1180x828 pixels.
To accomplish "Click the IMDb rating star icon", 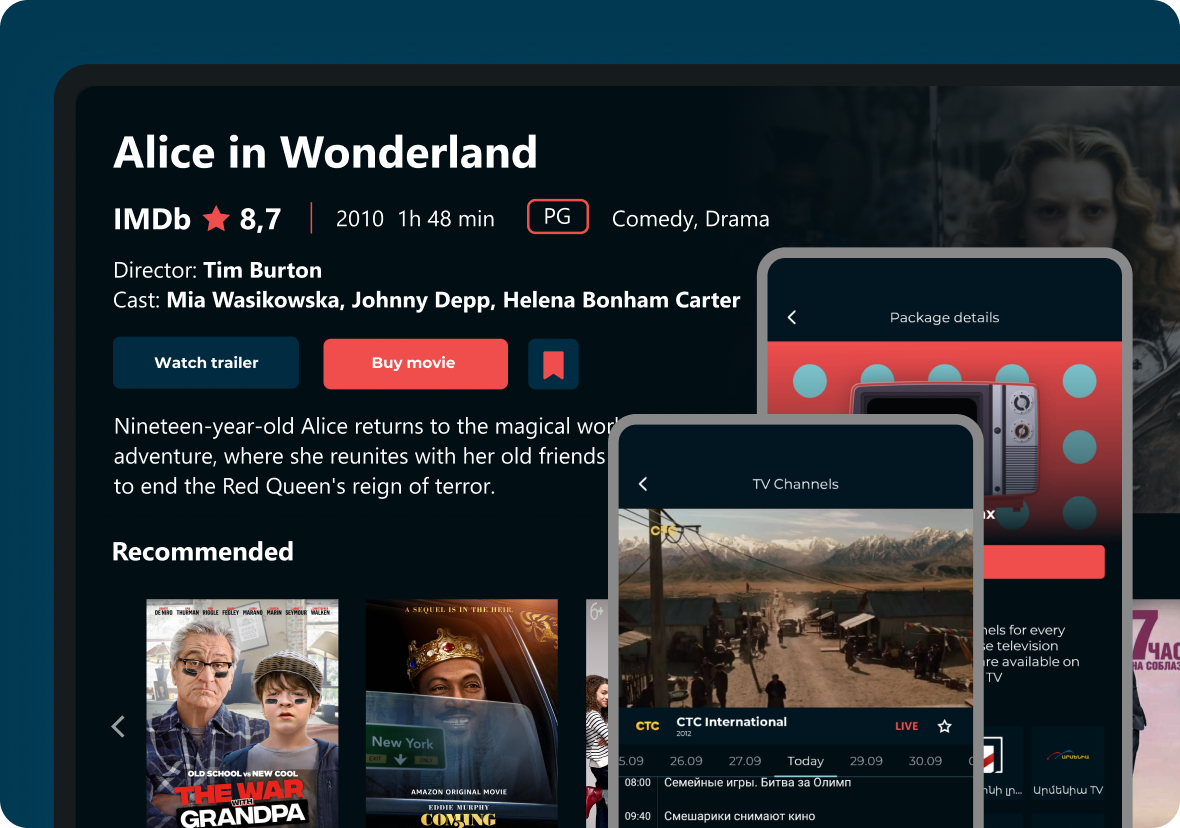I will point(216,219).
